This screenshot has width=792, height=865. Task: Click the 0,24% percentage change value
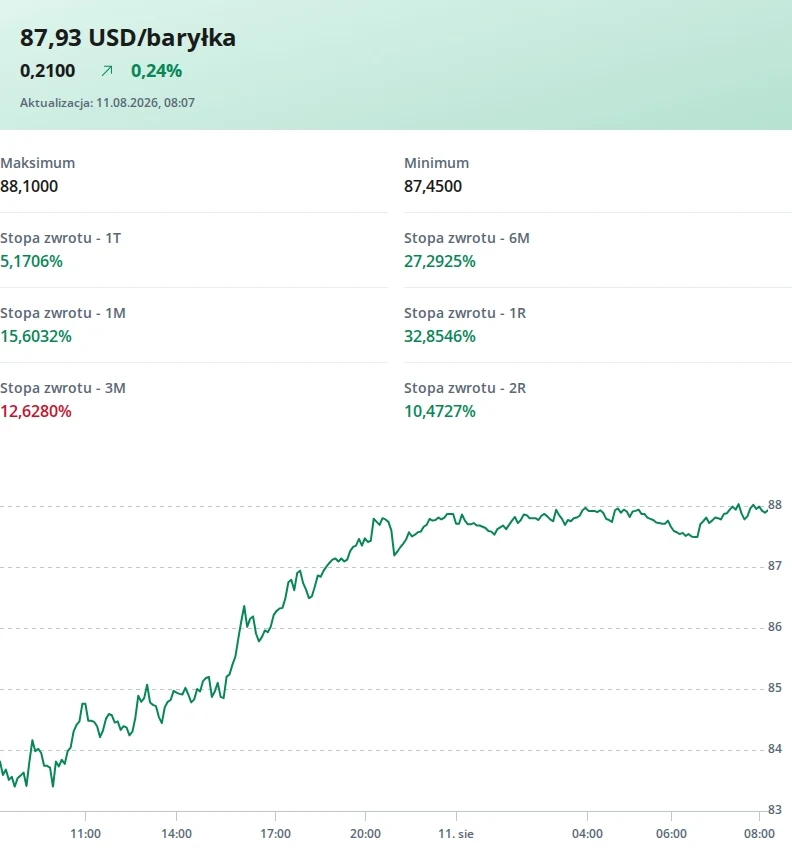157,71
